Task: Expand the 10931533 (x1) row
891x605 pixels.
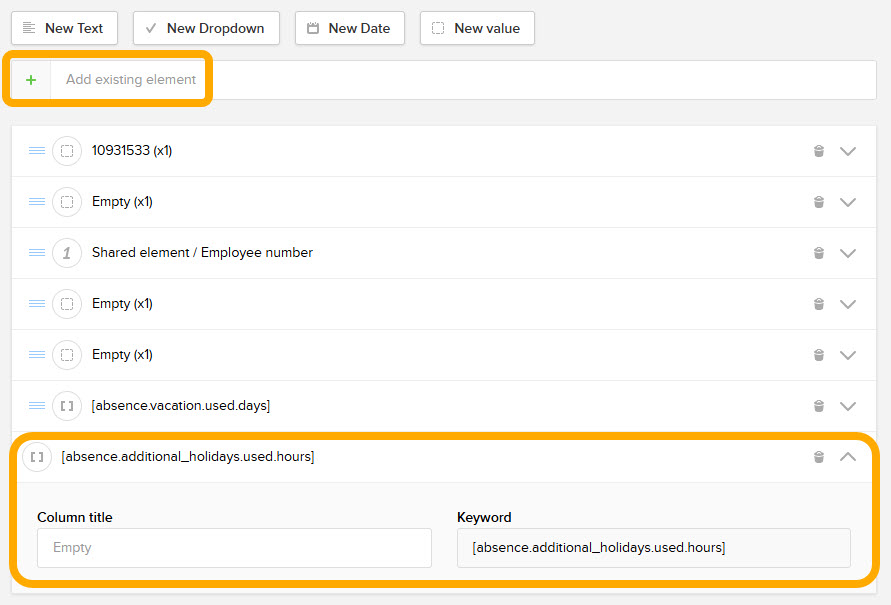Action: (848, 151)
